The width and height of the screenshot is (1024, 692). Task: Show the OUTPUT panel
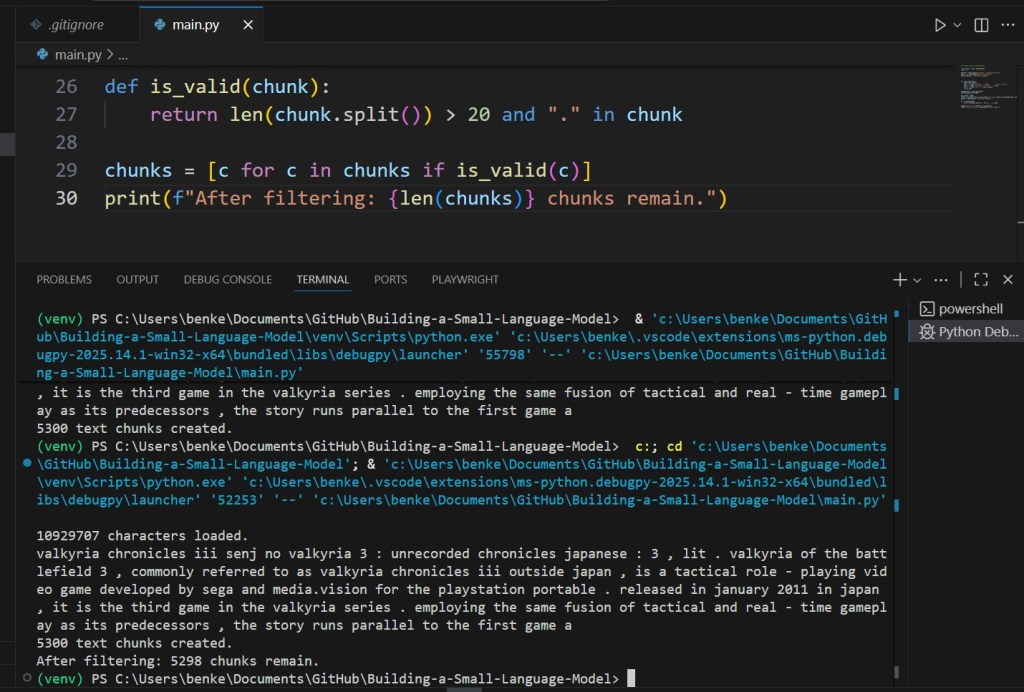click(x=137, y=280)
